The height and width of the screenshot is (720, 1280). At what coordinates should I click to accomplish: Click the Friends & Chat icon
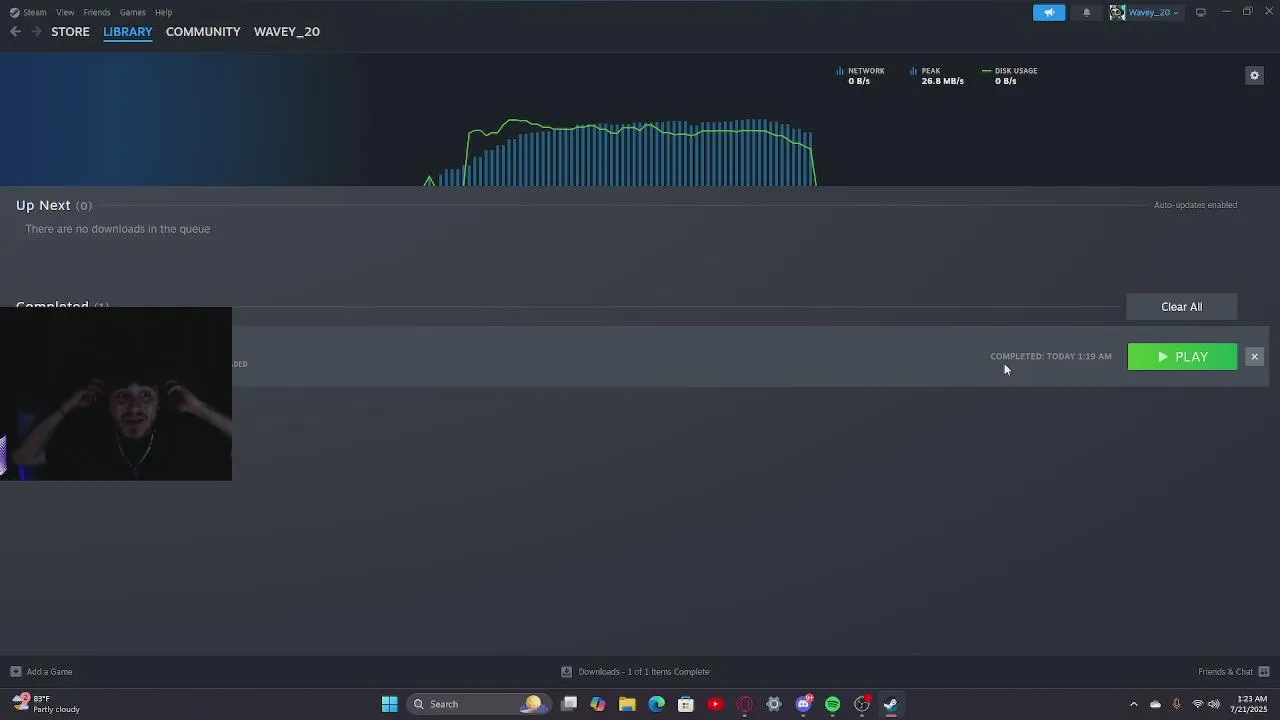click(1264, 672)
